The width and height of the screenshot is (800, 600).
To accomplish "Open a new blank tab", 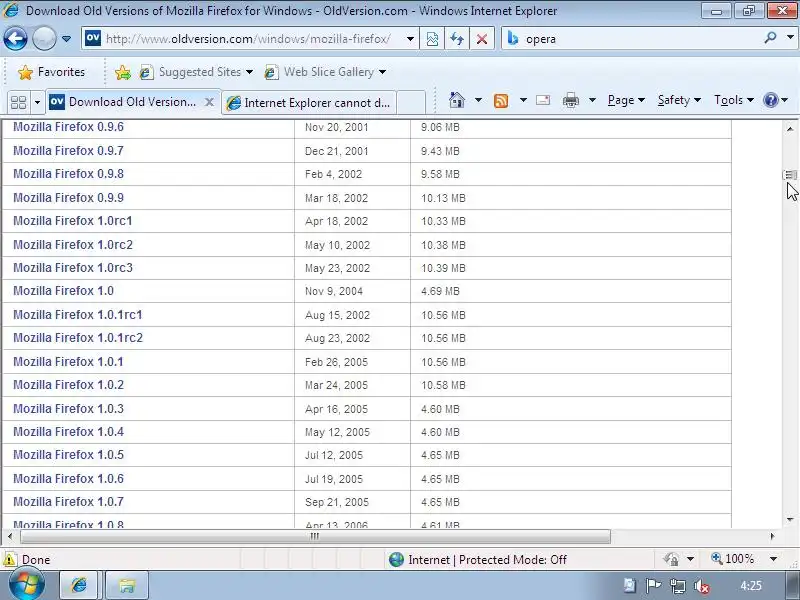I will (x=411, y=103).
